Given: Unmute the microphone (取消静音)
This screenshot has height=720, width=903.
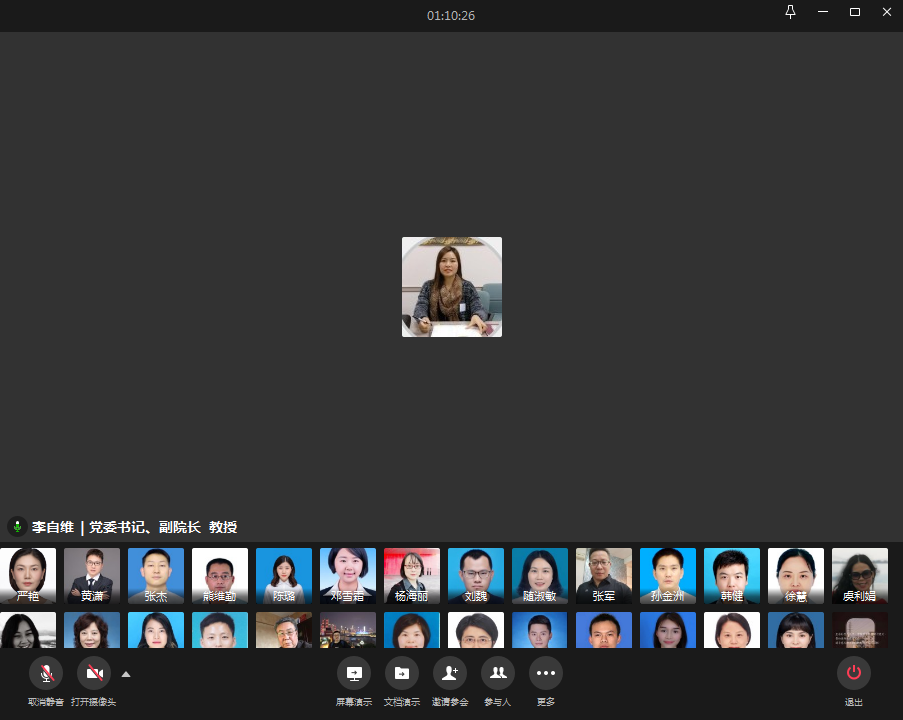Looking at the screenshot, I should point(46,673).
